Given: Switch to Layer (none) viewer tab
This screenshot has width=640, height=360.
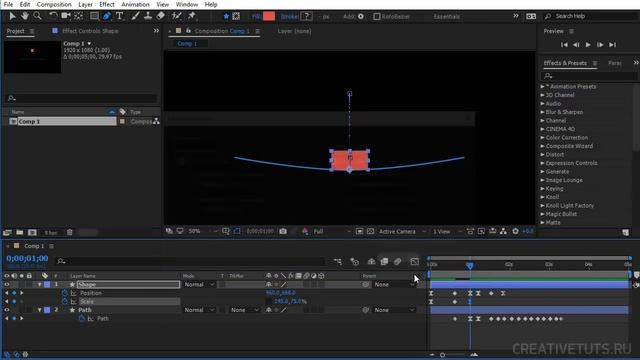Looking at the screenshot, I should point(294,31).
